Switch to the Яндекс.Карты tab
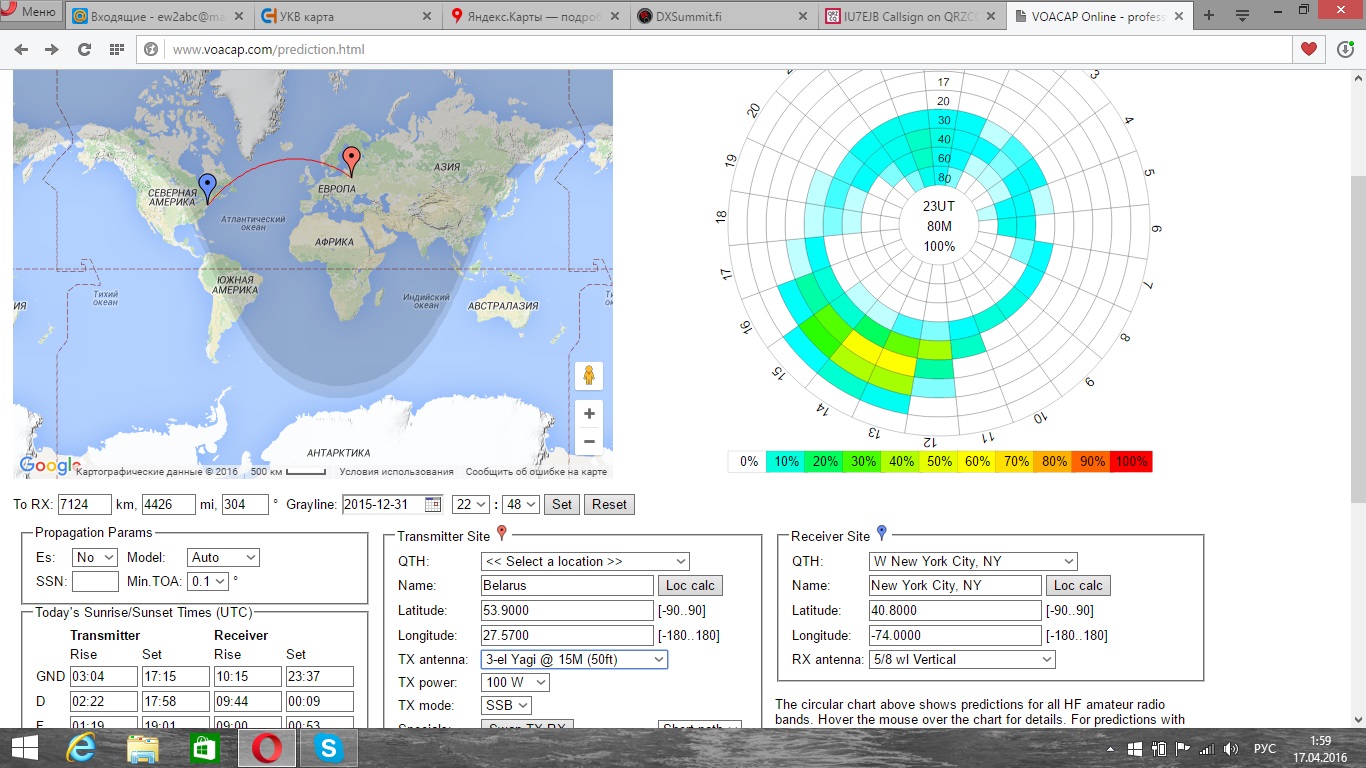Image resolution: width=1366 pixels, height=768 pixels. (536, 16)
